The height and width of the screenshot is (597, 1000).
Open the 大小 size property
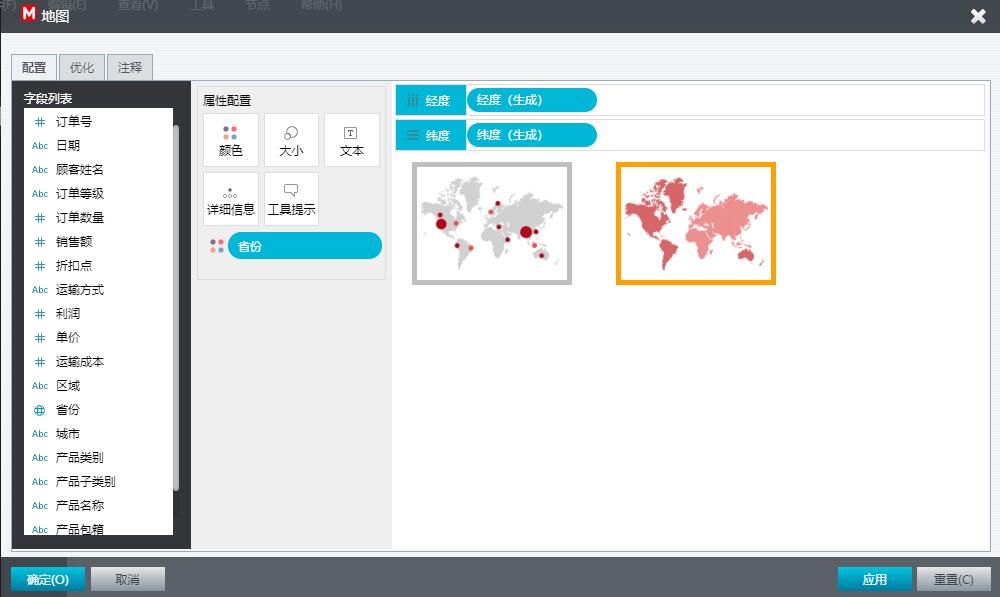[291, 140]
